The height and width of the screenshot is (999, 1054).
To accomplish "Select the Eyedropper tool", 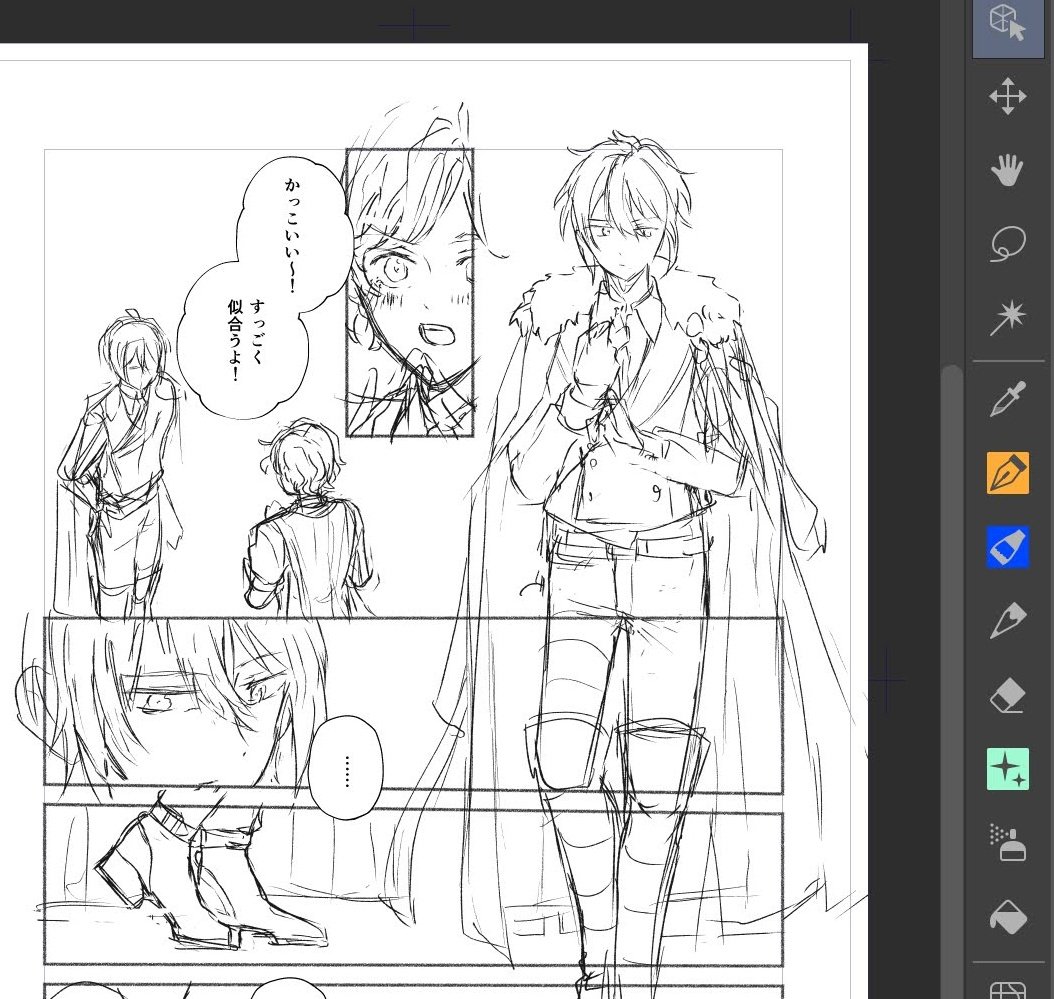I will (1008, 399).
